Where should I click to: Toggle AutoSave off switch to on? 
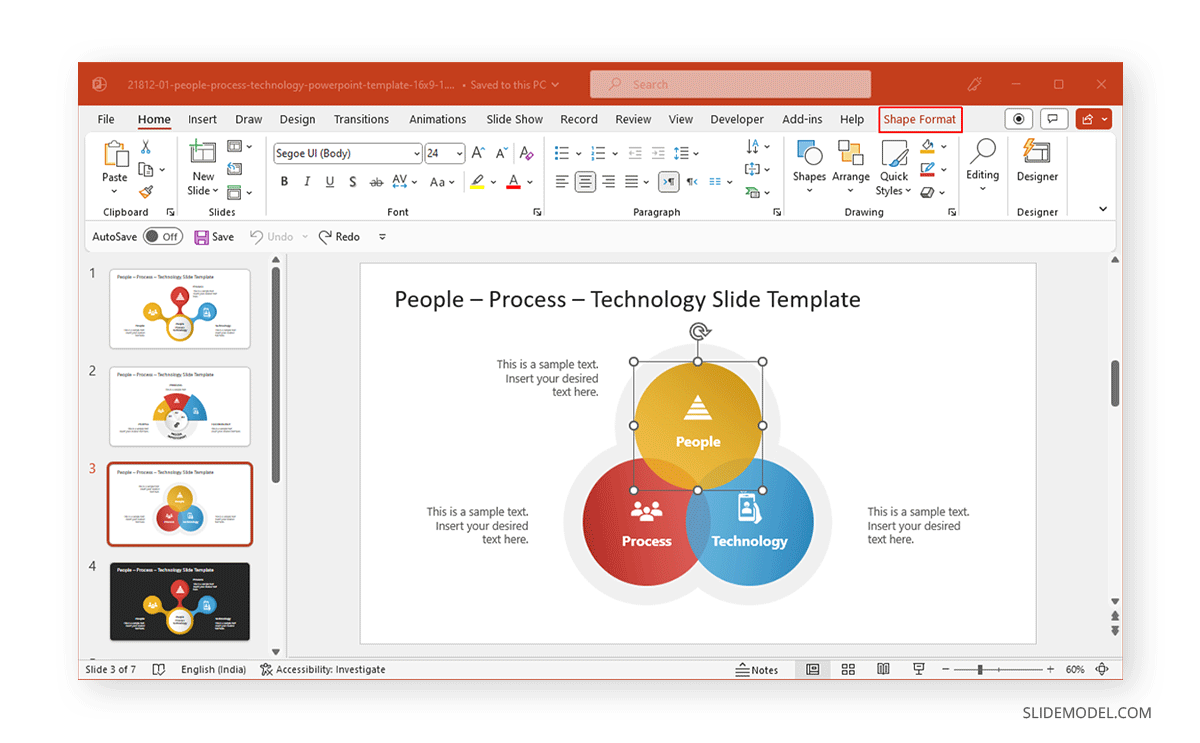coord(163,236)
